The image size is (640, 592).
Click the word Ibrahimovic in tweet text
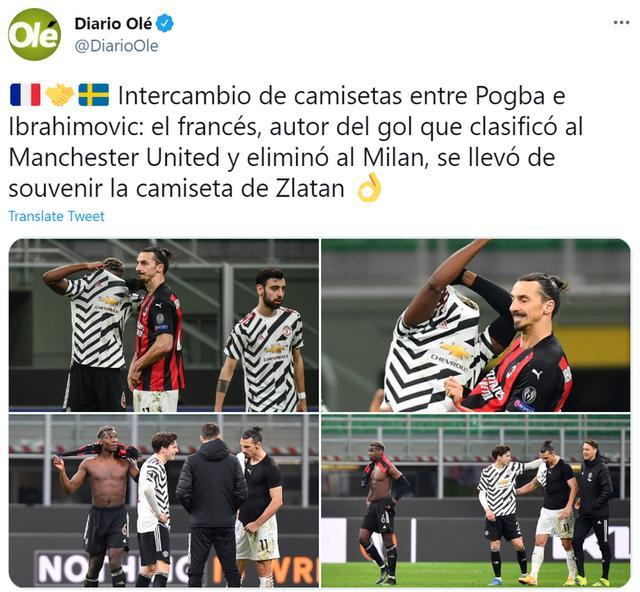[x=76, y=127]
